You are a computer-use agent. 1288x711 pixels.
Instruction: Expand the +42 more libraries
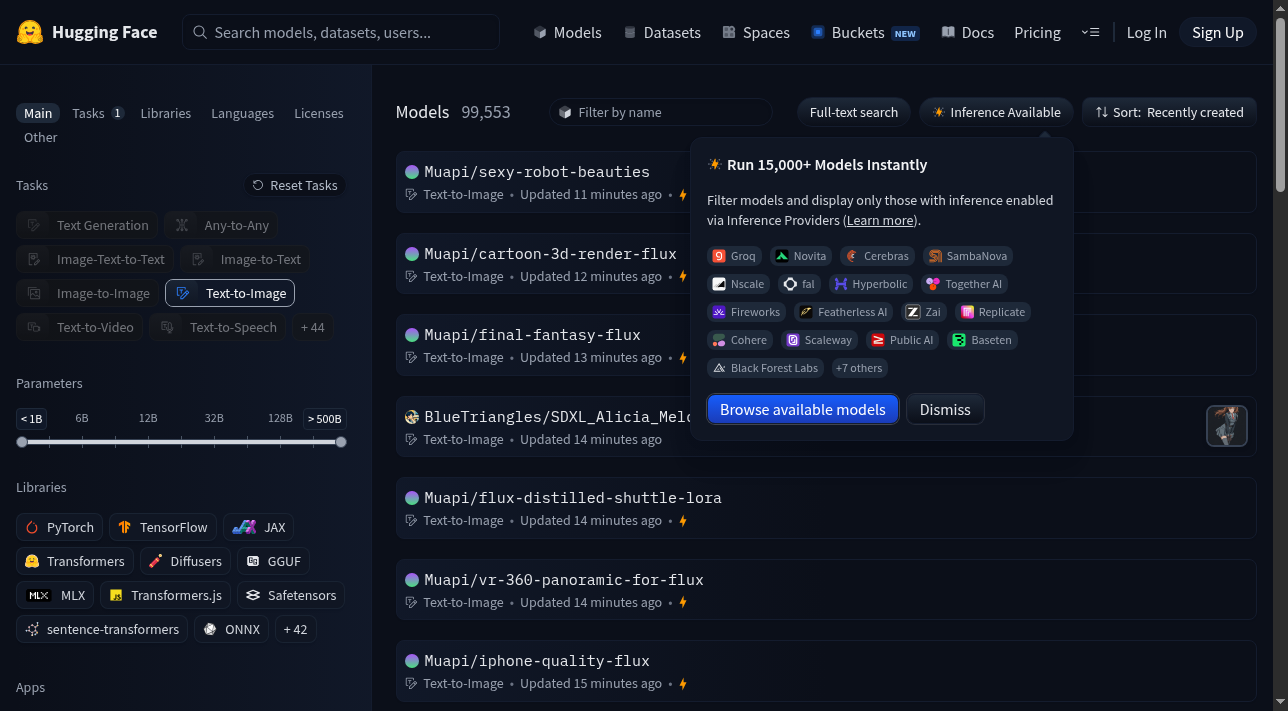pos(296,629)
